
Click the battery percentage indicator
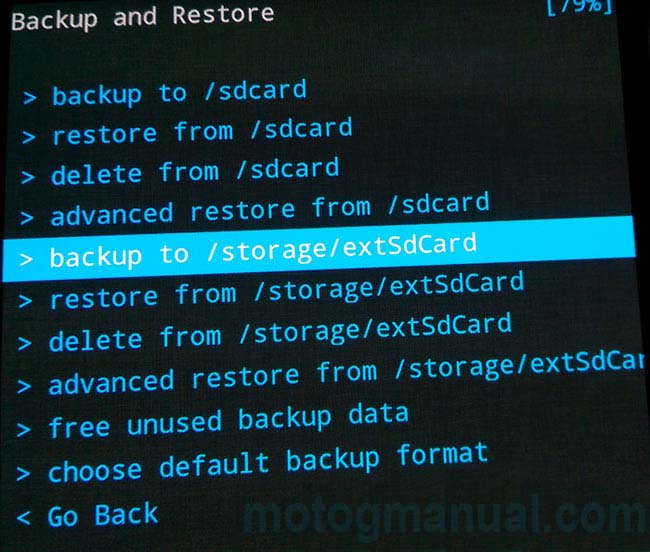(x=579, y=7)
